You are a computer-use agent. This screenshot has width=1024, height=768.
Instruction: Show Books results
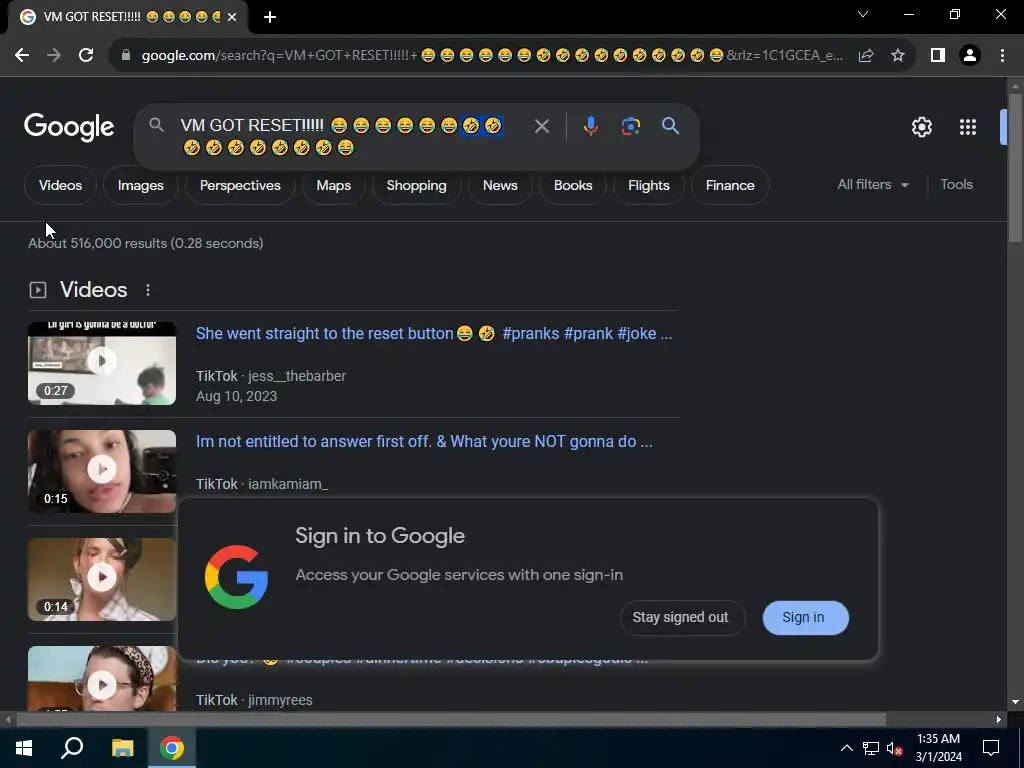[573, 185]
